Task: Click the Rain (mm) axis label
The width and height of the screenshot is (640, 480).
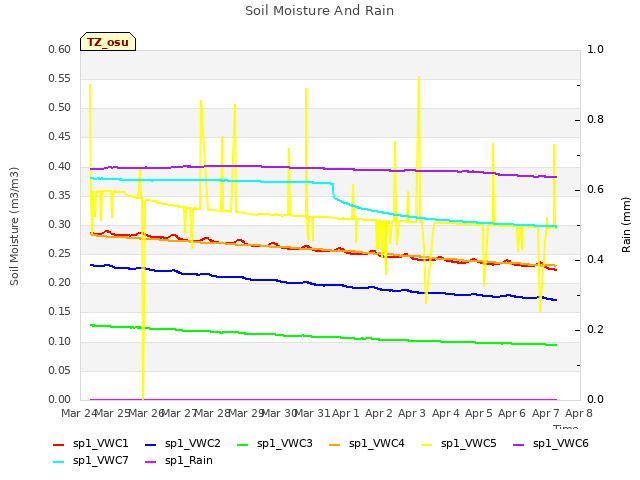Action: tap(626, 225)
